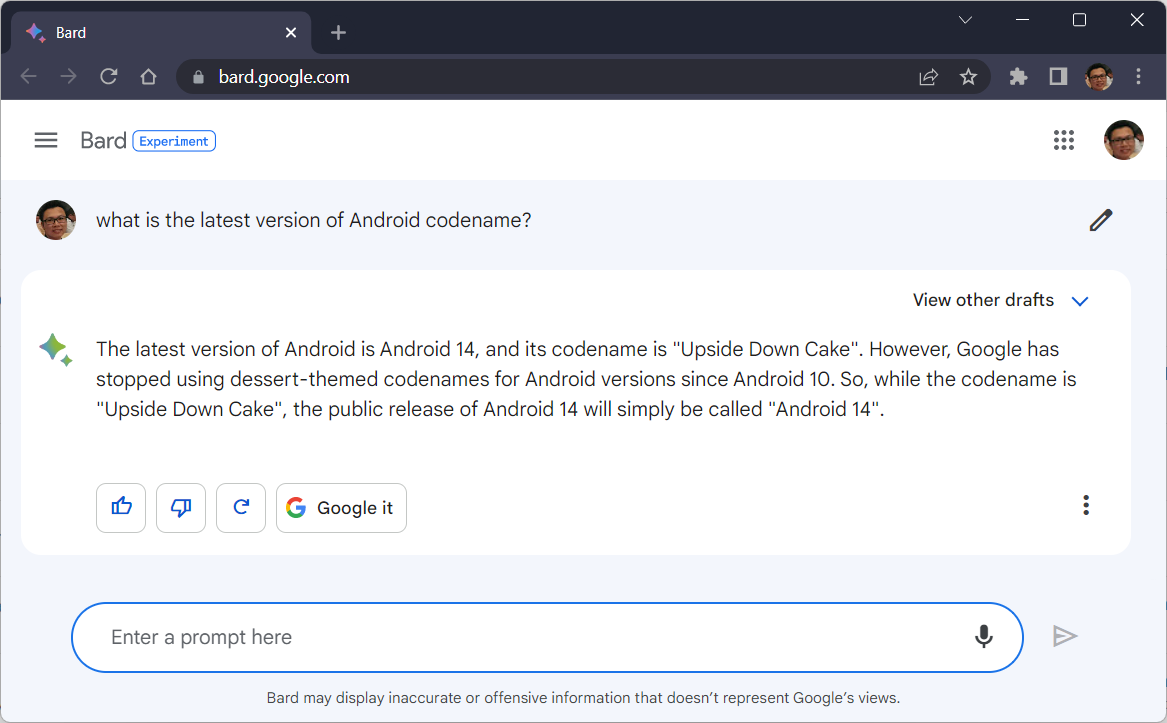
Task: Edit the prompt with pencil icon
Action: [x=1101, y=220]
